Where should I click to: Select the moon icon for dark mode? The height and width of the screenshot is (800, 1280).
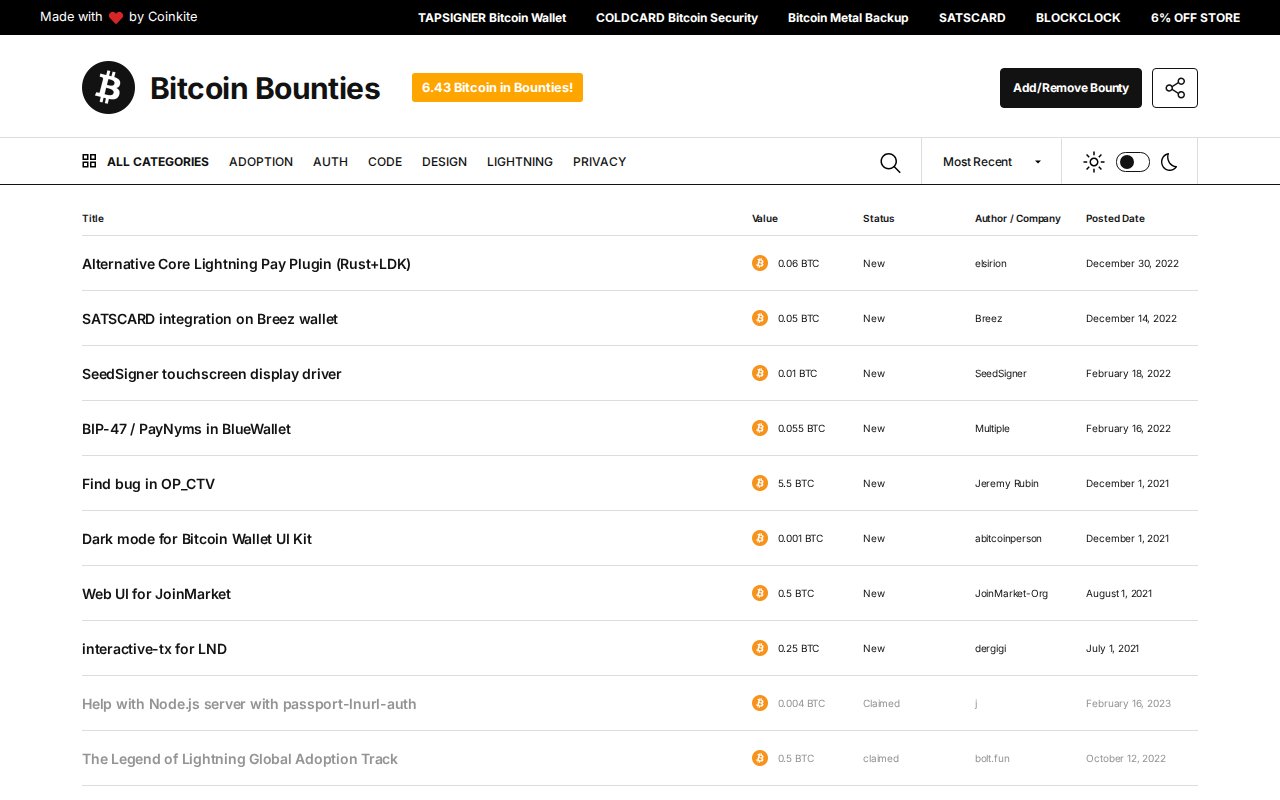1169,161
